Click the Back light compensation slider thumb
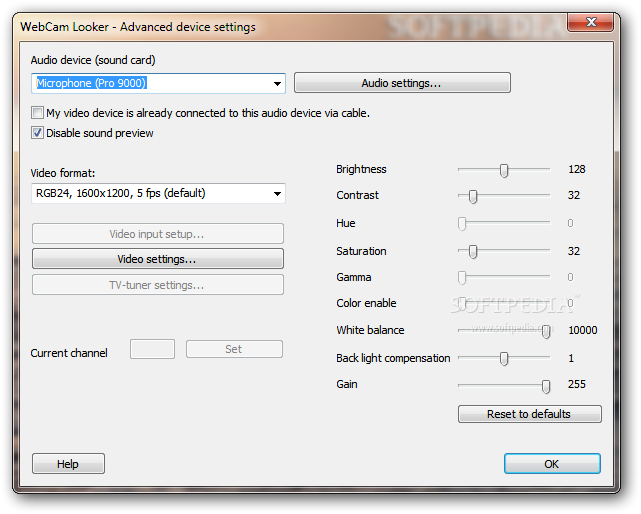 tap(504, 359)
